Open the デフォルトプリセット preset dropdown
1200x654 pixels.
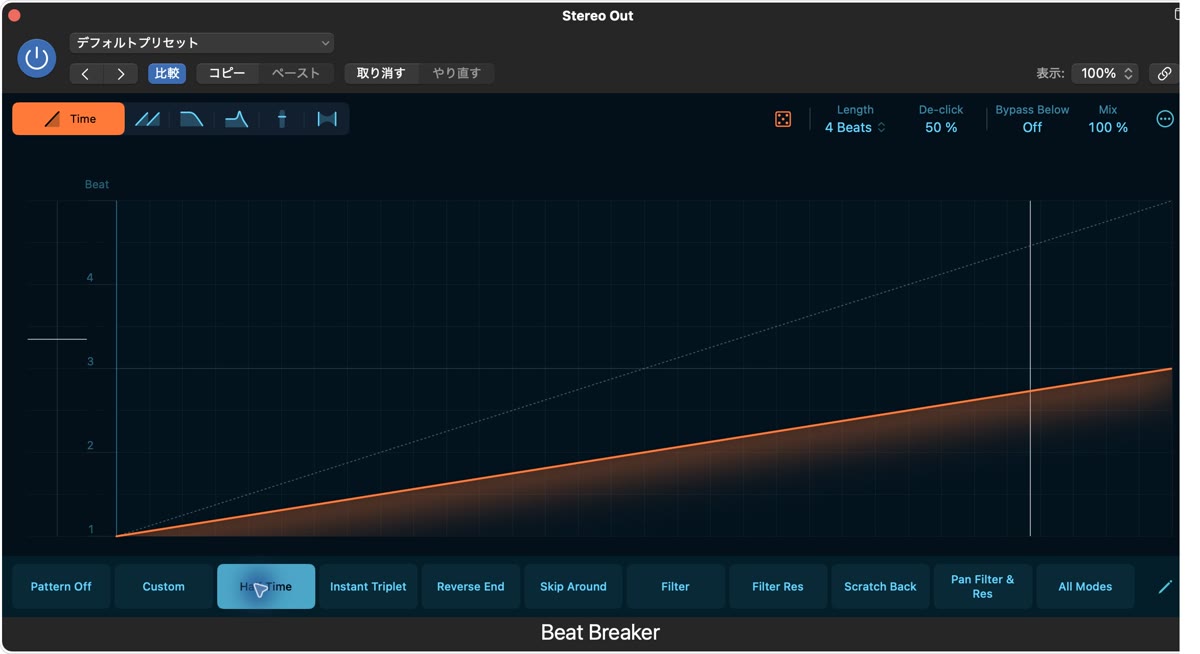tap(202, 43)
